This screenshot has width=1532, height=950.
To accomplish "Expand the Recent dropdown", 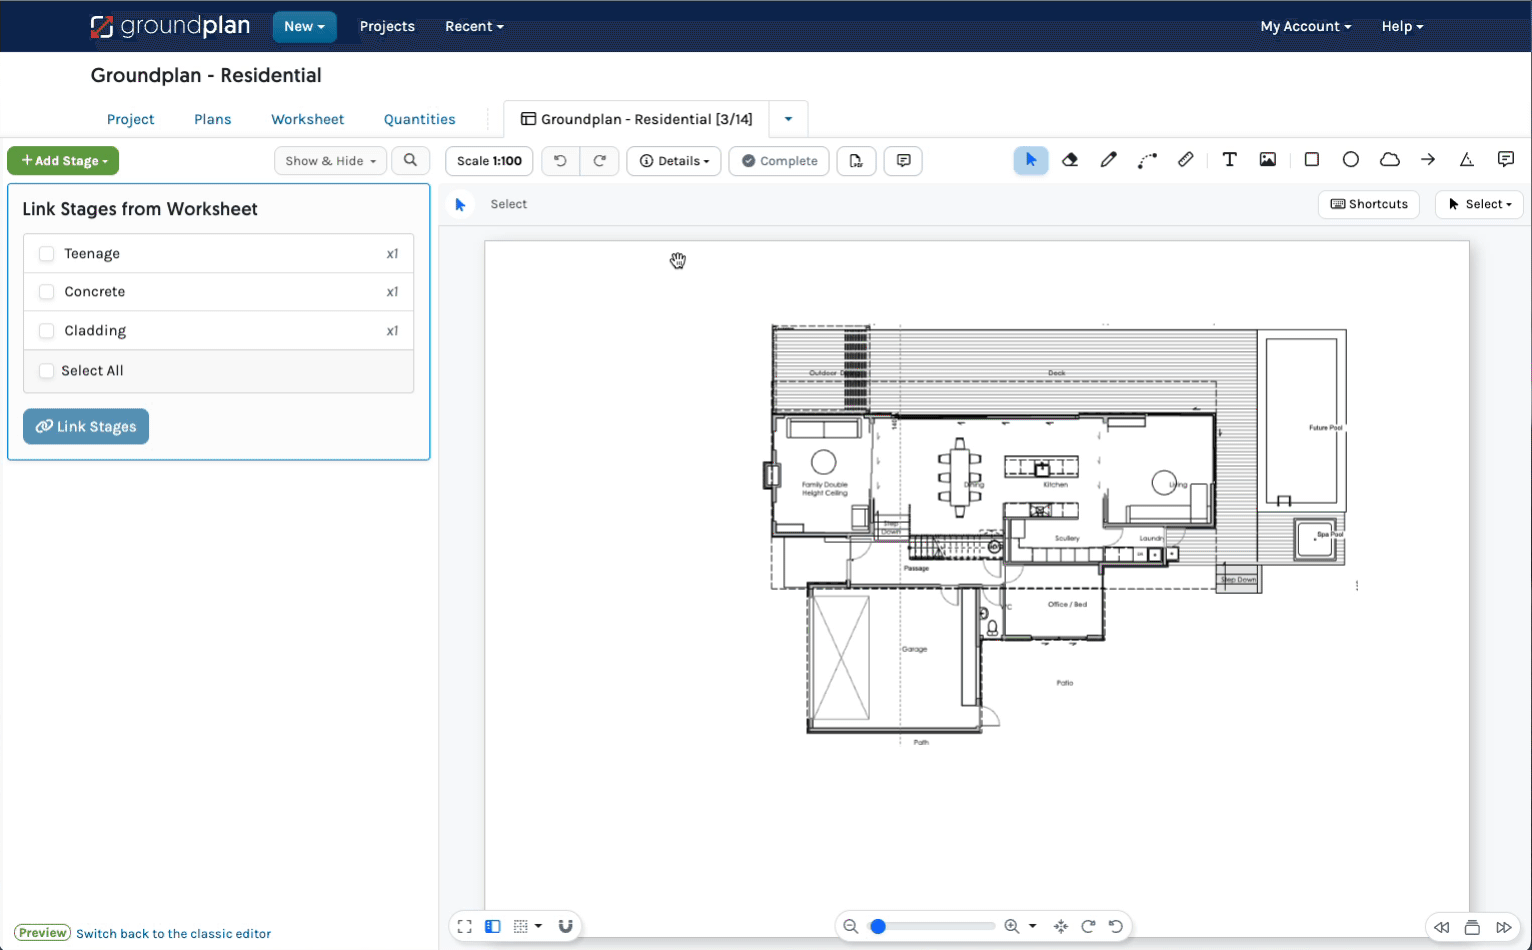I will click(x=474, y=27).
